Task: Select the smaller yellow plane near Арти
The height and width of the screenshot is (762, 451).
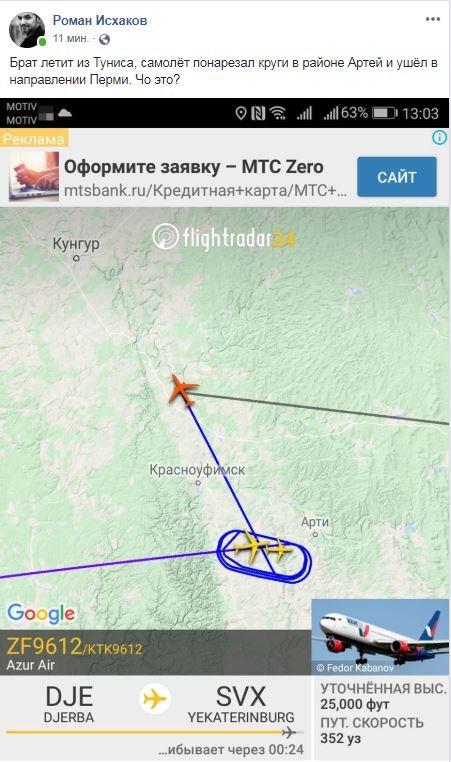Action: tap(279, 551)
